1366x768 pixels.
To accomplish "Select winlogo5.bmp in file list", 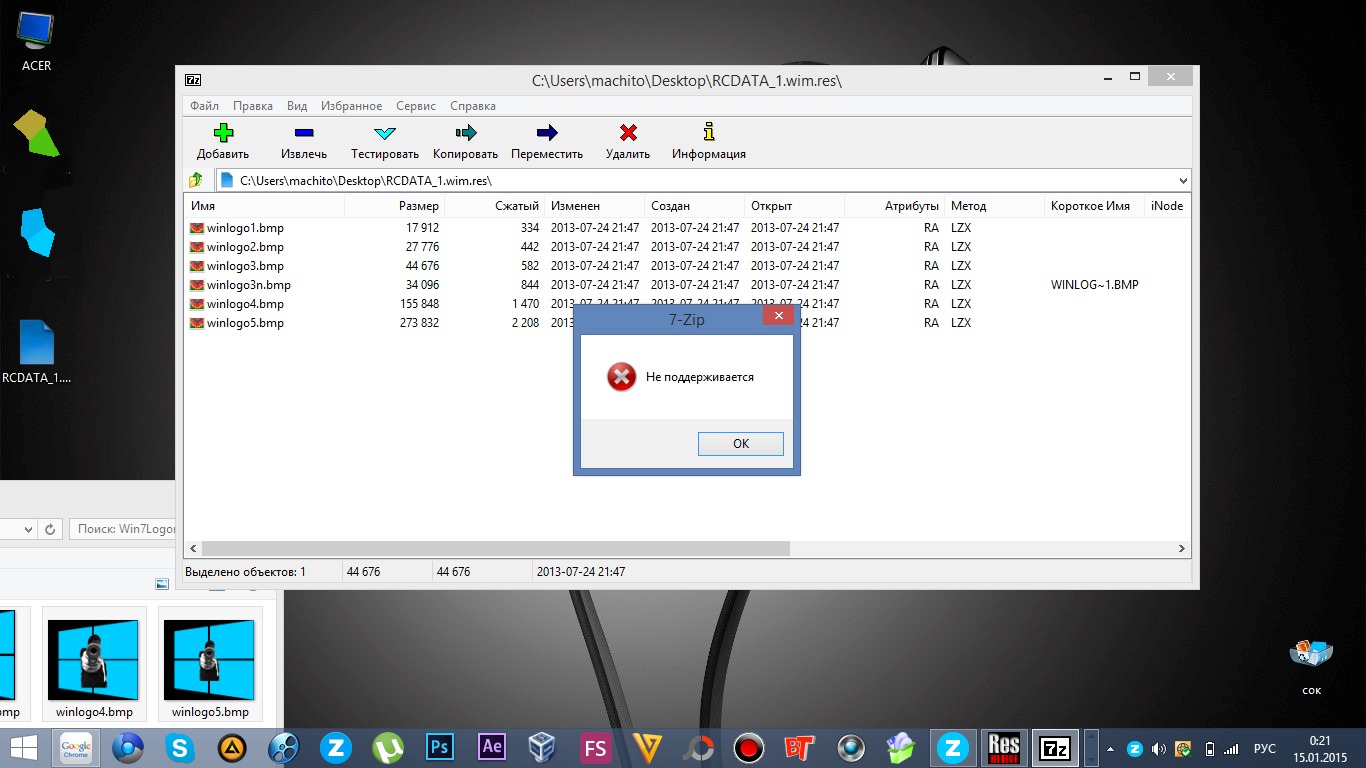I will (x=245, y=323).
